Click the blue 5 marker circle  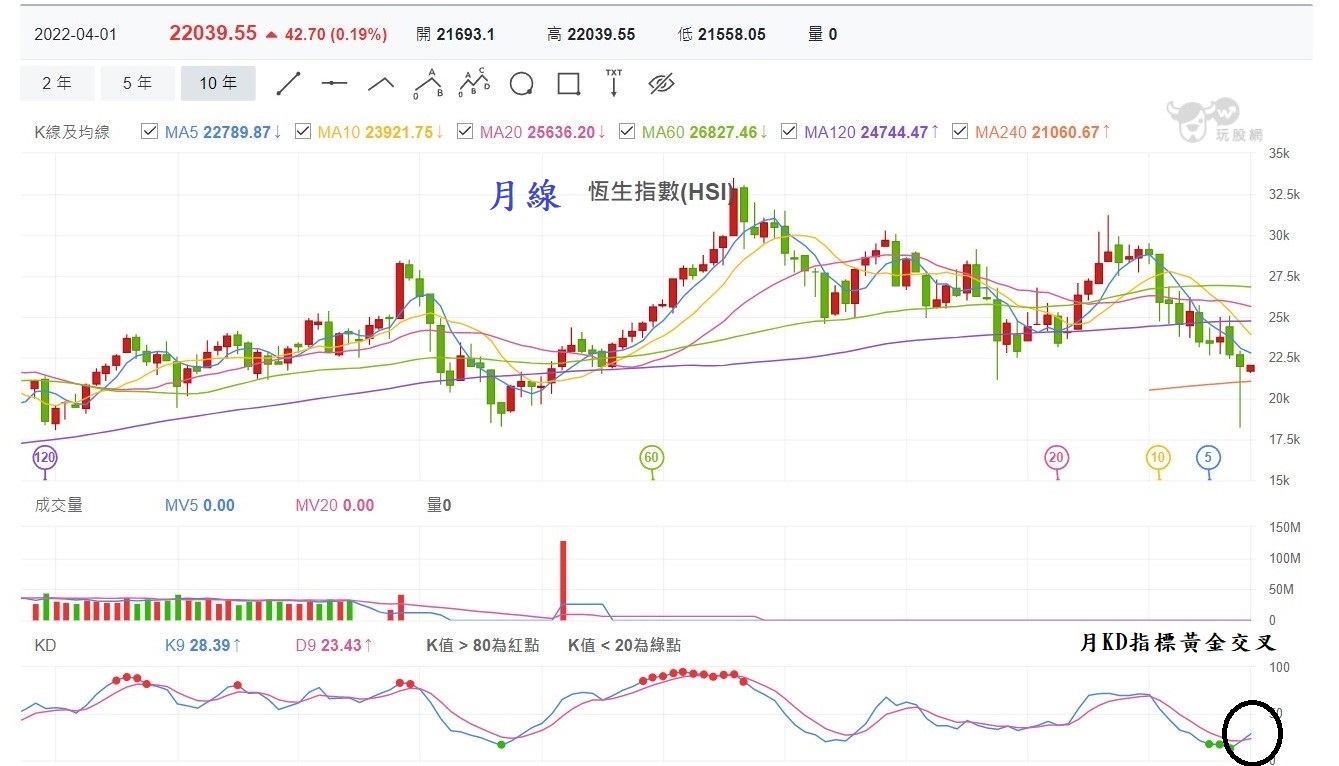pos(1208,457)
